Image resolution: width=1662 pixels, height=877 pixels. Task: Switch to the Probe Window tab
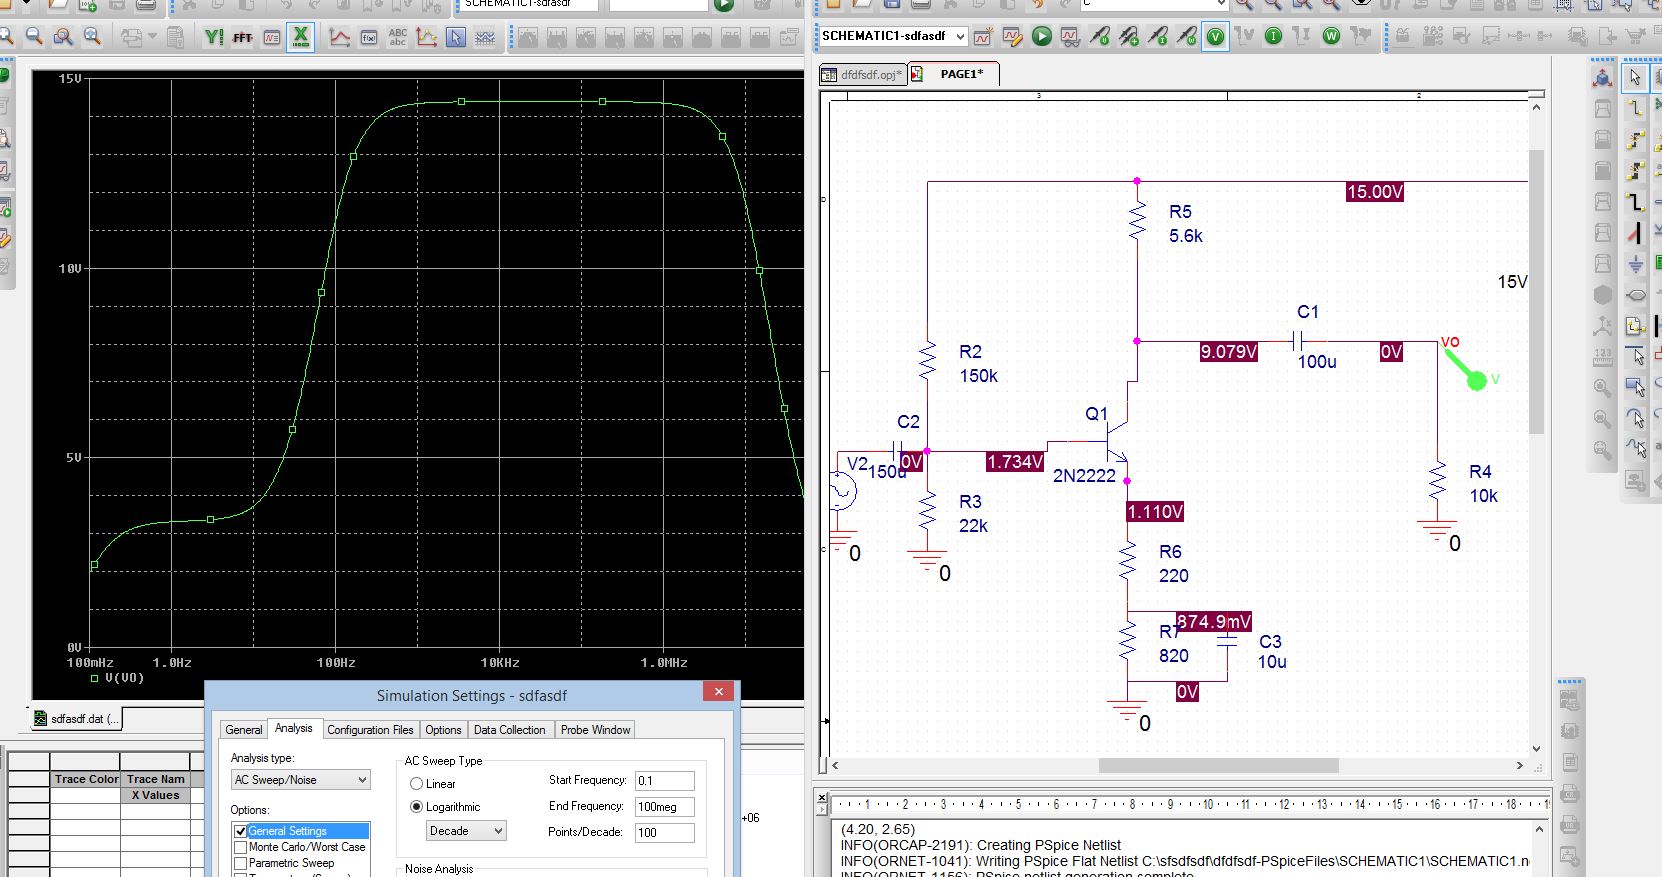595,730
